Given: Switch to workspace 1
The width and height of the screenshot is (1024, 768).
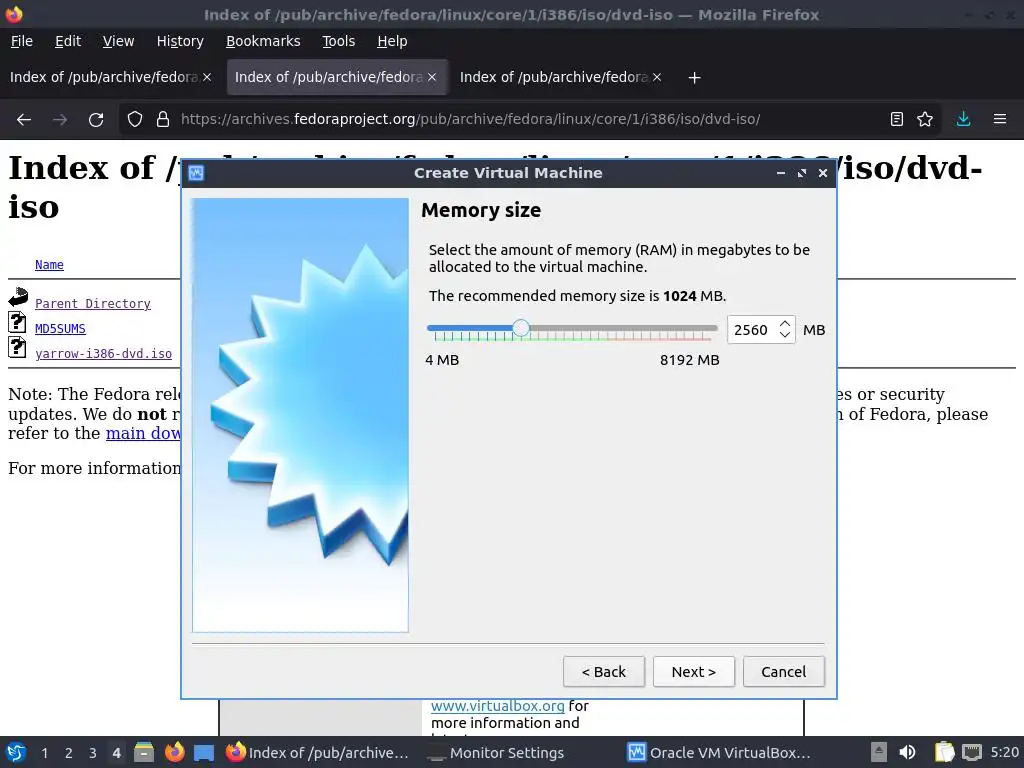Looking at the screenshot, I should pyautogui.click(x=44, y=753).
